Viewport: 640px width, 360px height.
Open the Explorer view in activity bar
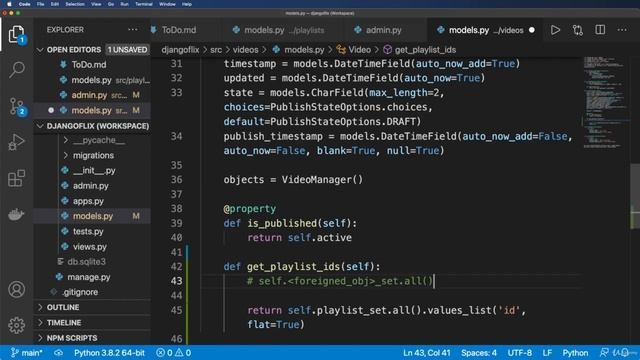(x=16, y=34)
